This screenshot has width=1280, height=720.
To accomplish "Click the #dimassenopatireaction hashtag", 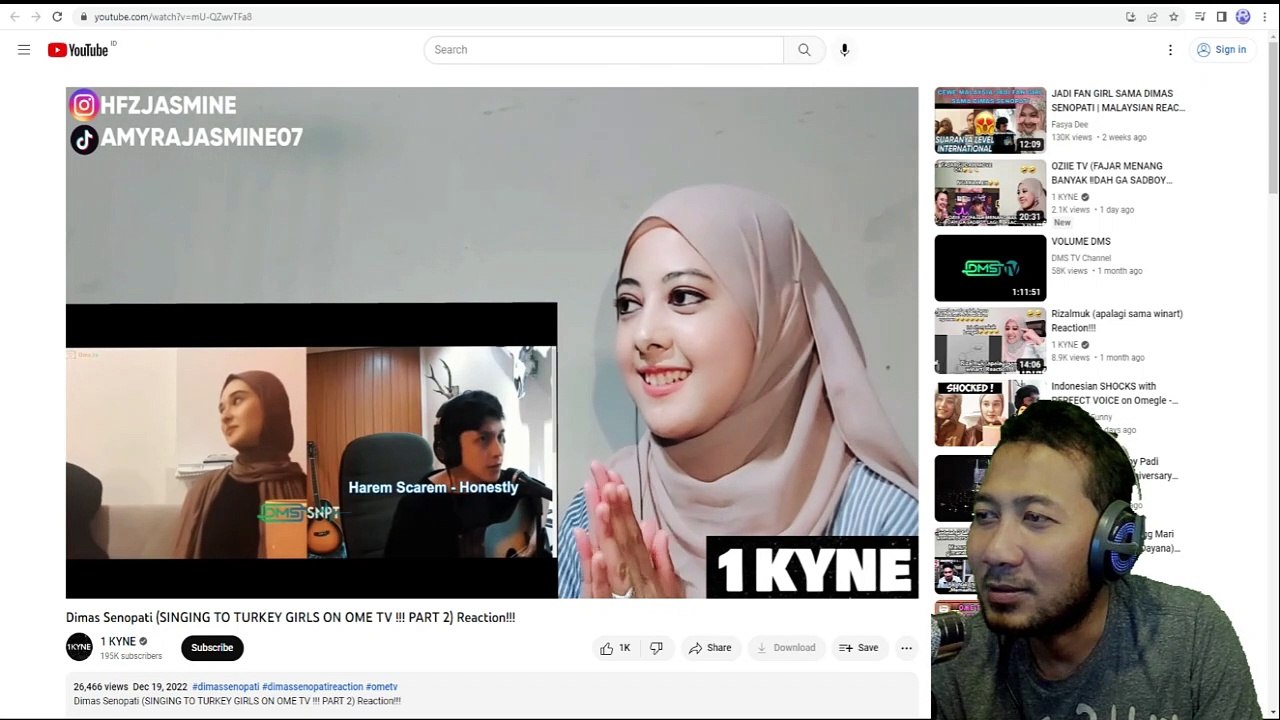I will tap(312, 687).
